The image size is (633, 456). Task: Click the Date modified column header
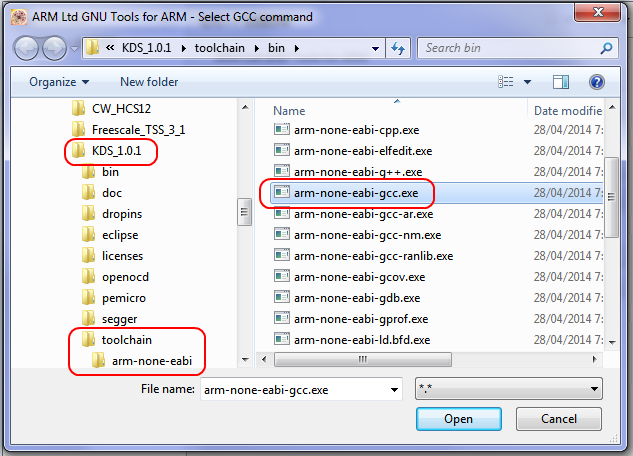tap(567, 111)
